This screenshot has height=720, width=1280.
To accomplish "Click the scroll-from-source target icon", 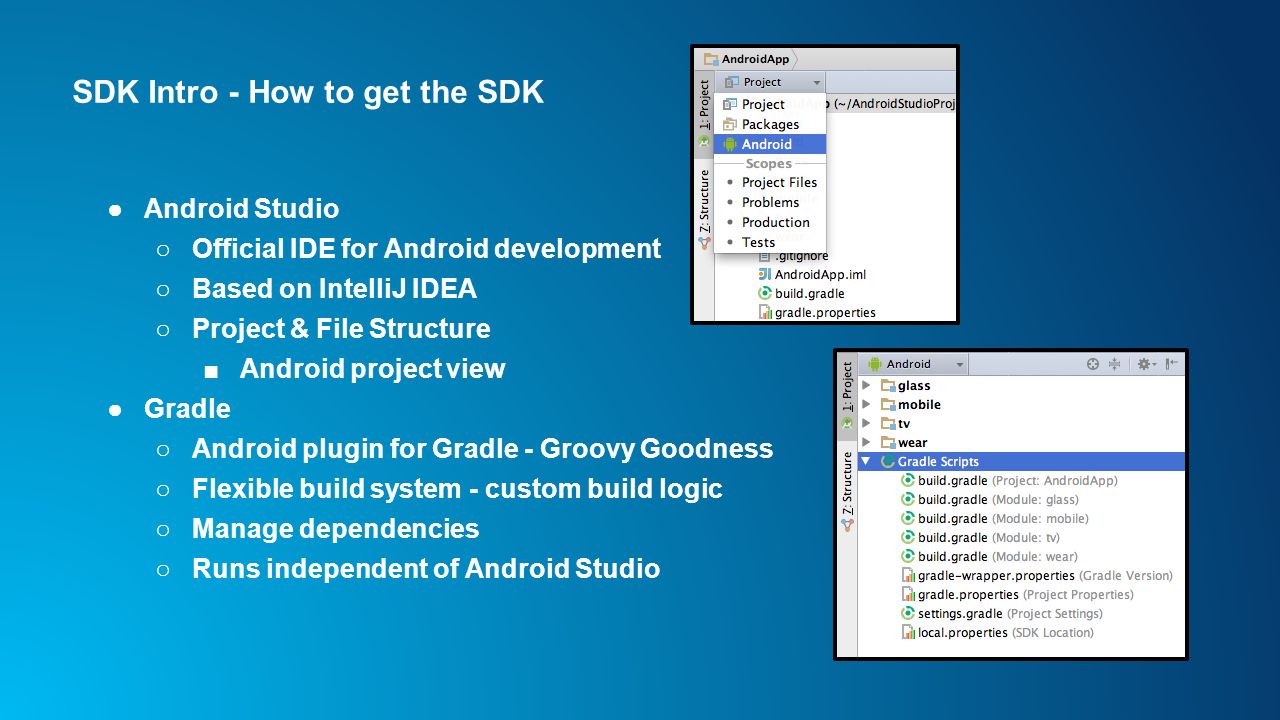I will [1093, 364].
